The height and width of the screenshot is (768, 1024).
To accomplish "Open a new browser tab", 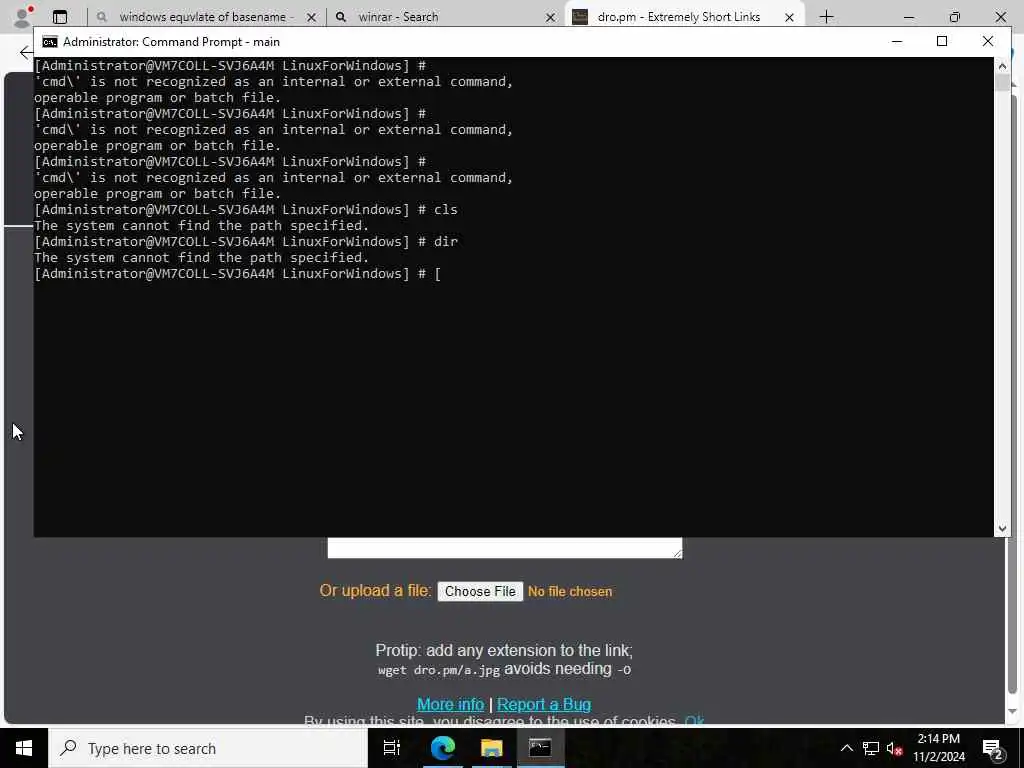I will (826, 17).
